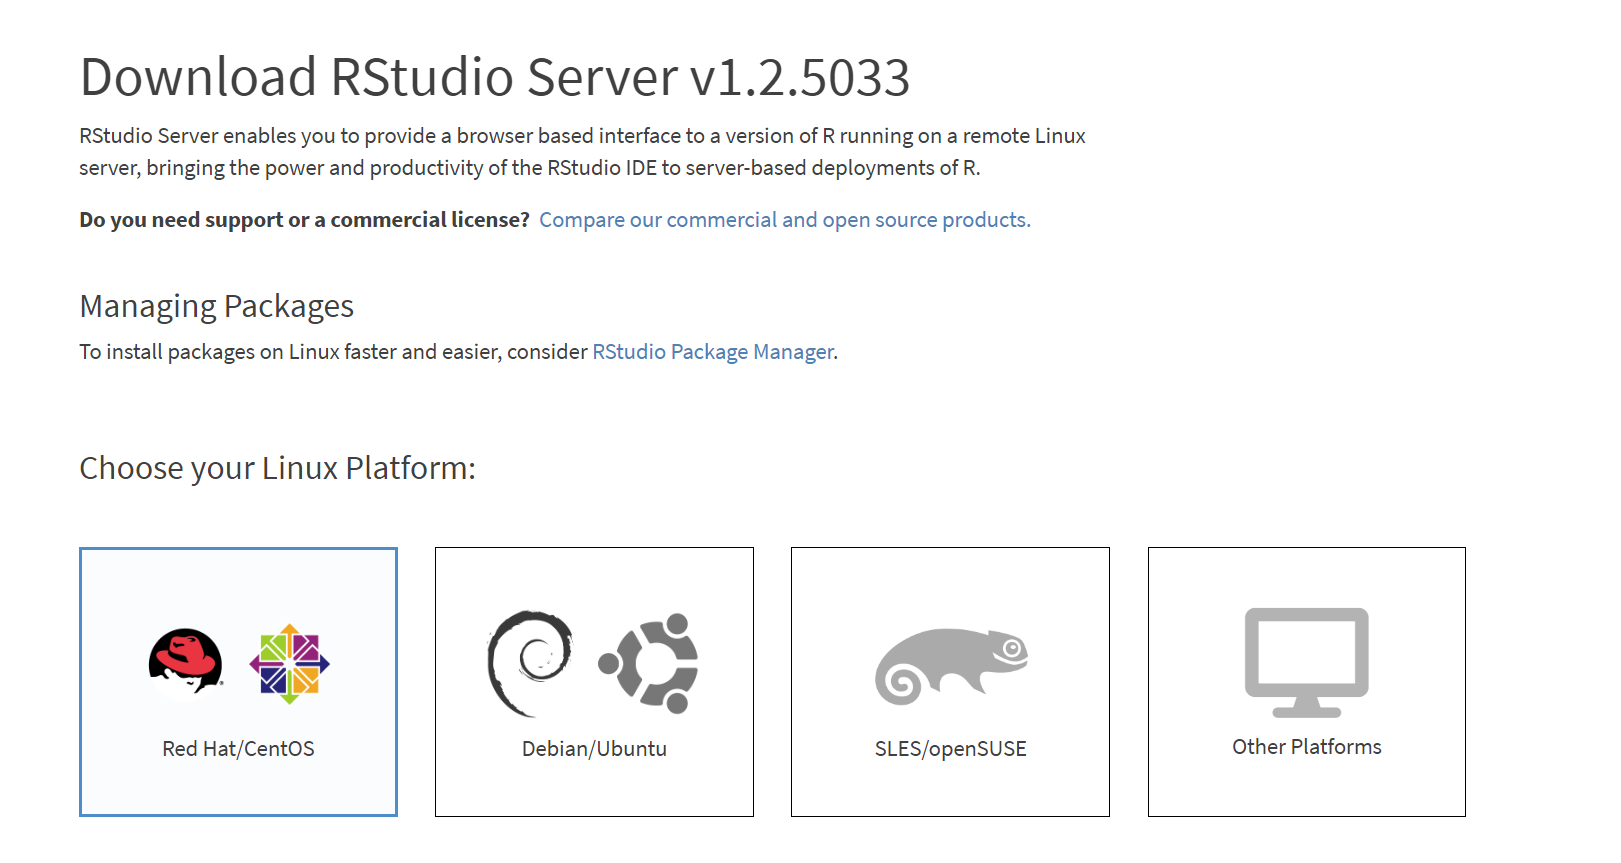
Task: Click the 'Choose your Linux Platform:' heading
Action: point(278,468)
